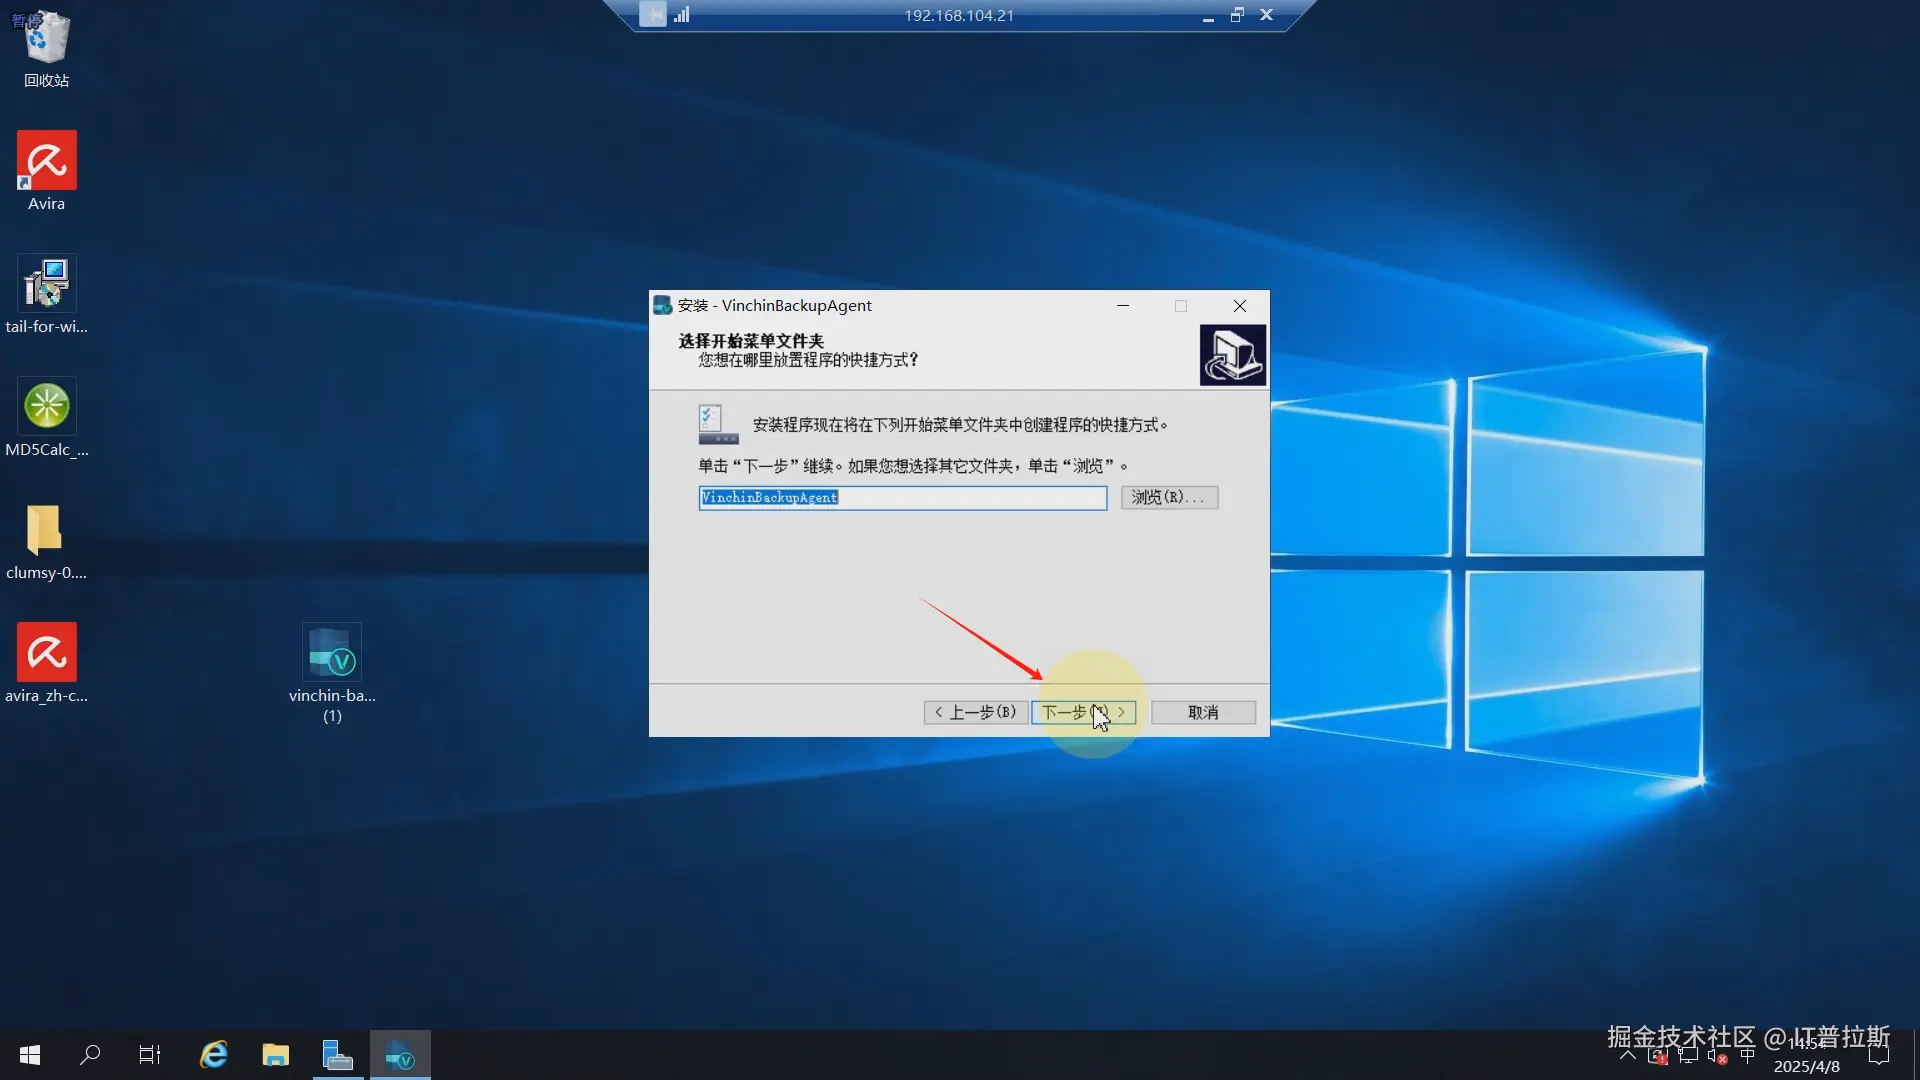
Task: Open Task View on the taskbar
Action: click(150, 1055)
